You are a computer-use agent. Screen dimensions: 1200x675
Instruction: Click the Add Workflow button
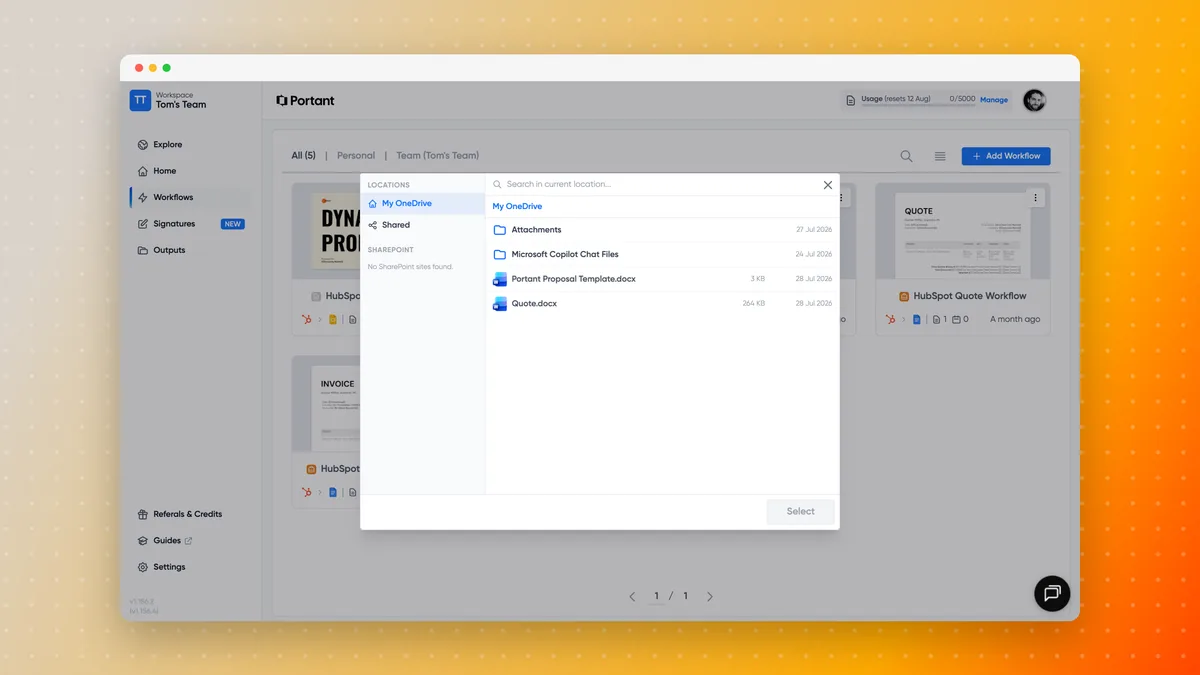(x=1006, y=156)
